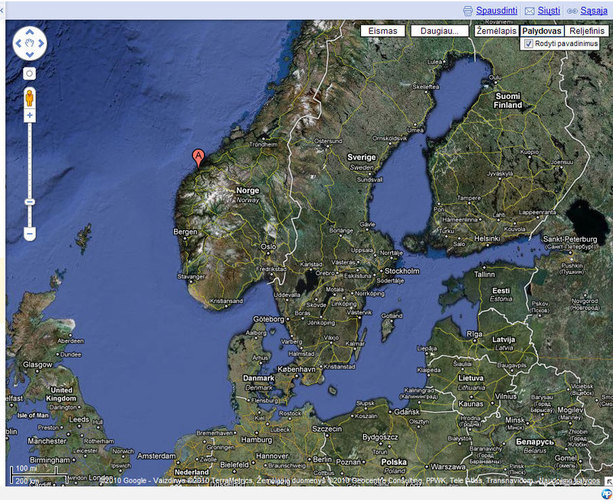
Task: Uncheck the Rodyti pavadinimus checkbox
Action: 528,44
